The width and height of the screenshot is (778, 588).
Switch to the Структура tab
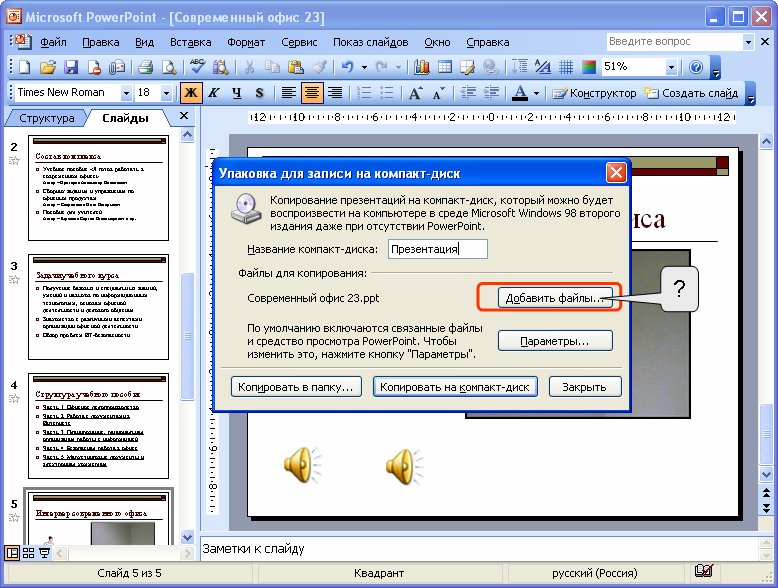pos(47,118)
